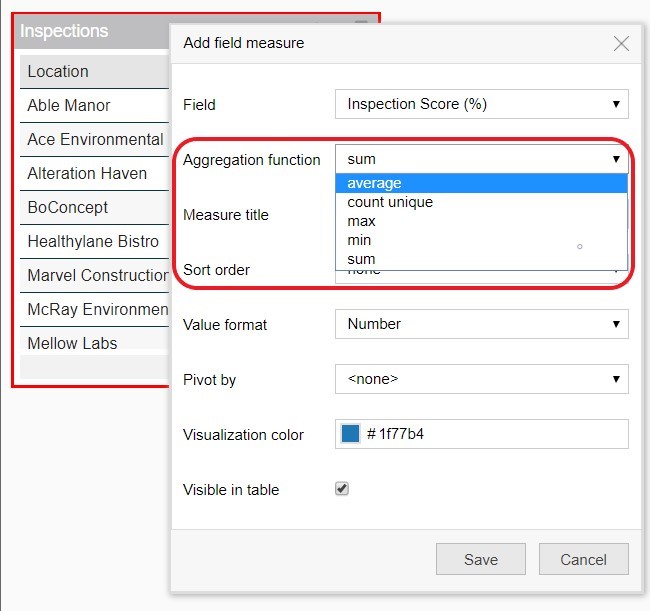Open the Field dropdown showing Inspection Score

coord(481,104)
